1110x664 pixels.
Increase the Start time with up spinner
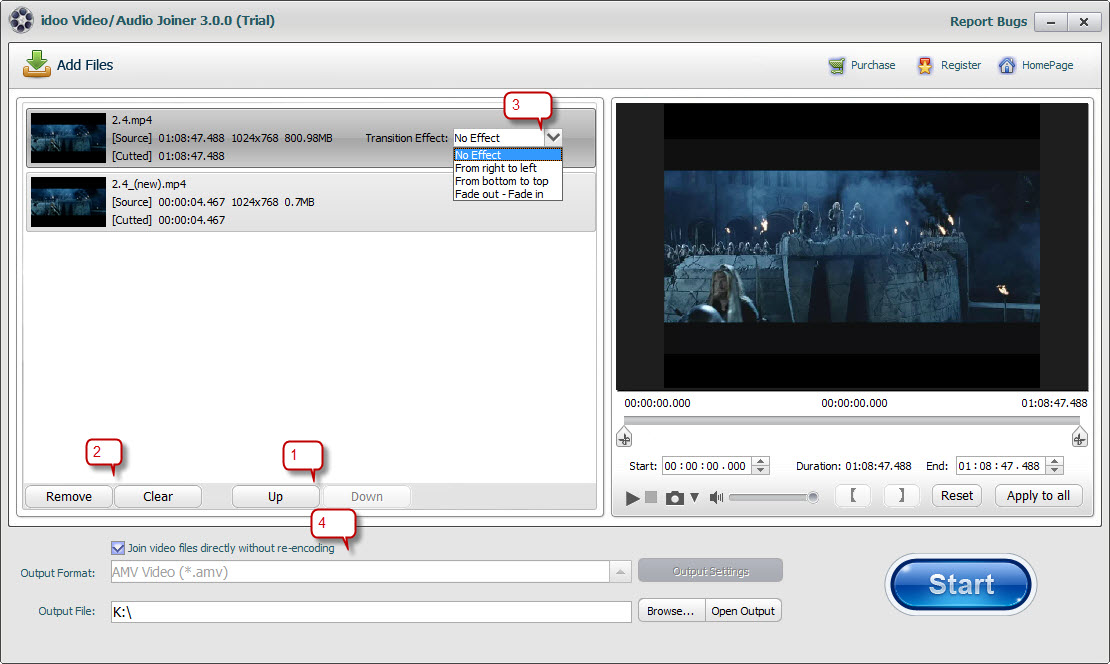point(761,462)
